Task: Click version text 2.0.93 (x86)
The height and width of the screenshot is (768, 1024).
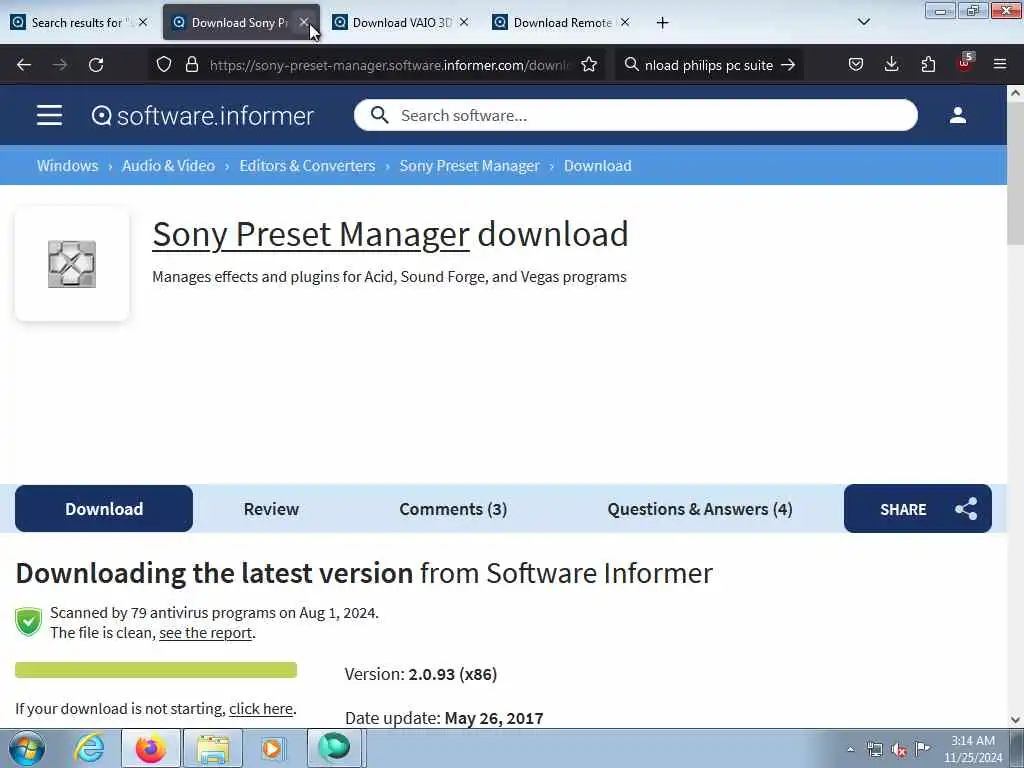Action: [453, 675]
